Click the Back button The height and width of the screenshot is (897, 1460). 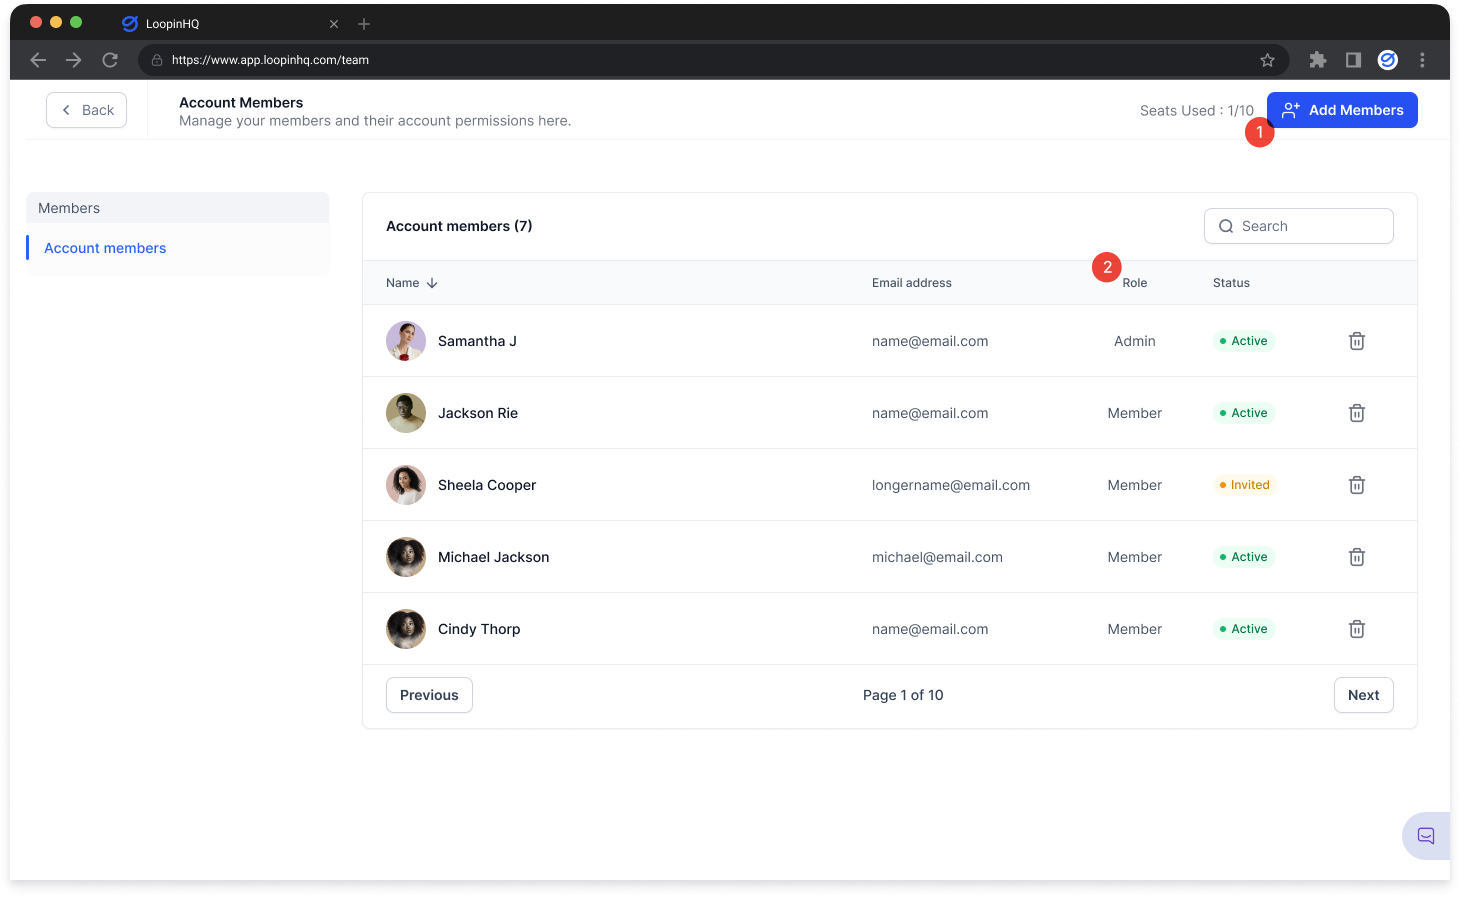(x=87, y=110)
